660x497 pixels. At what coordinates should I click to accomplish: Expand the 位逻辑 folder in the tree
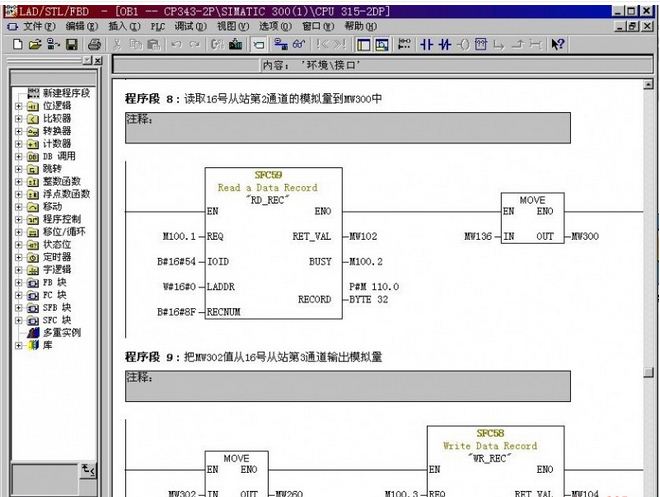coord(18,106)
